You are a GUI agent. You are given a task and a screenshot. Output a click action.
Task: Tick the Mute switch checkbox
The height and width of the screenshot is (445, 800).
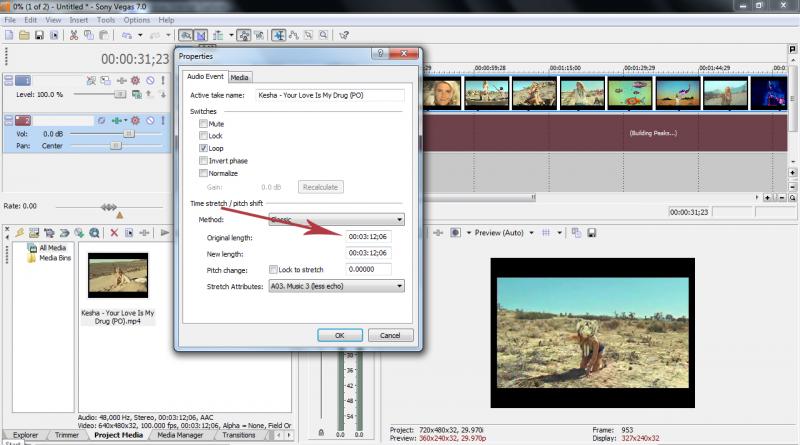tap(203, 123)
